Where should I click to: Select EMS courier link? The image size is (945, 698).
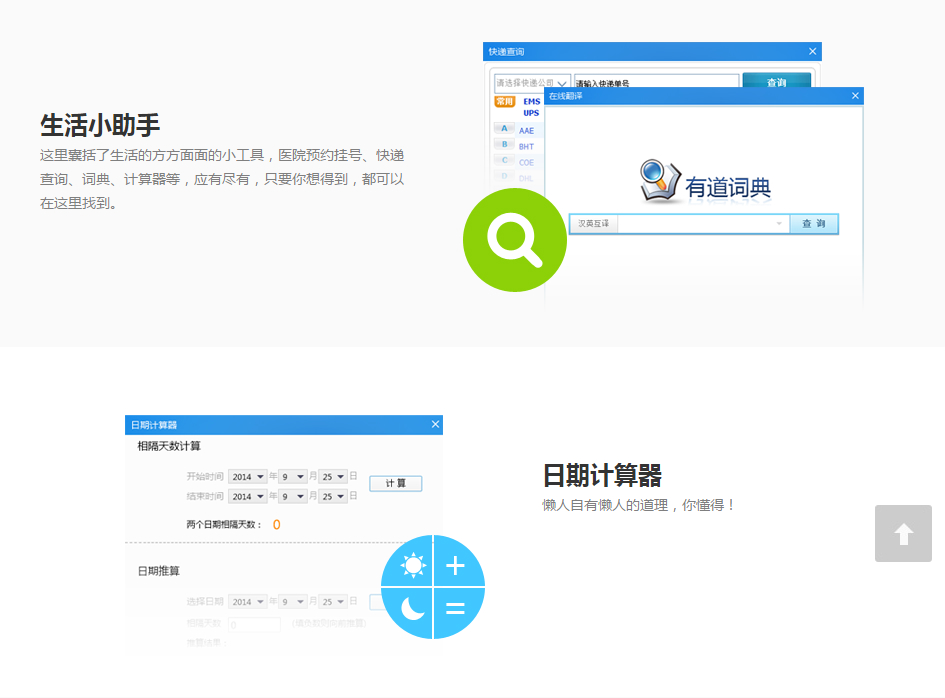point(532,101)
